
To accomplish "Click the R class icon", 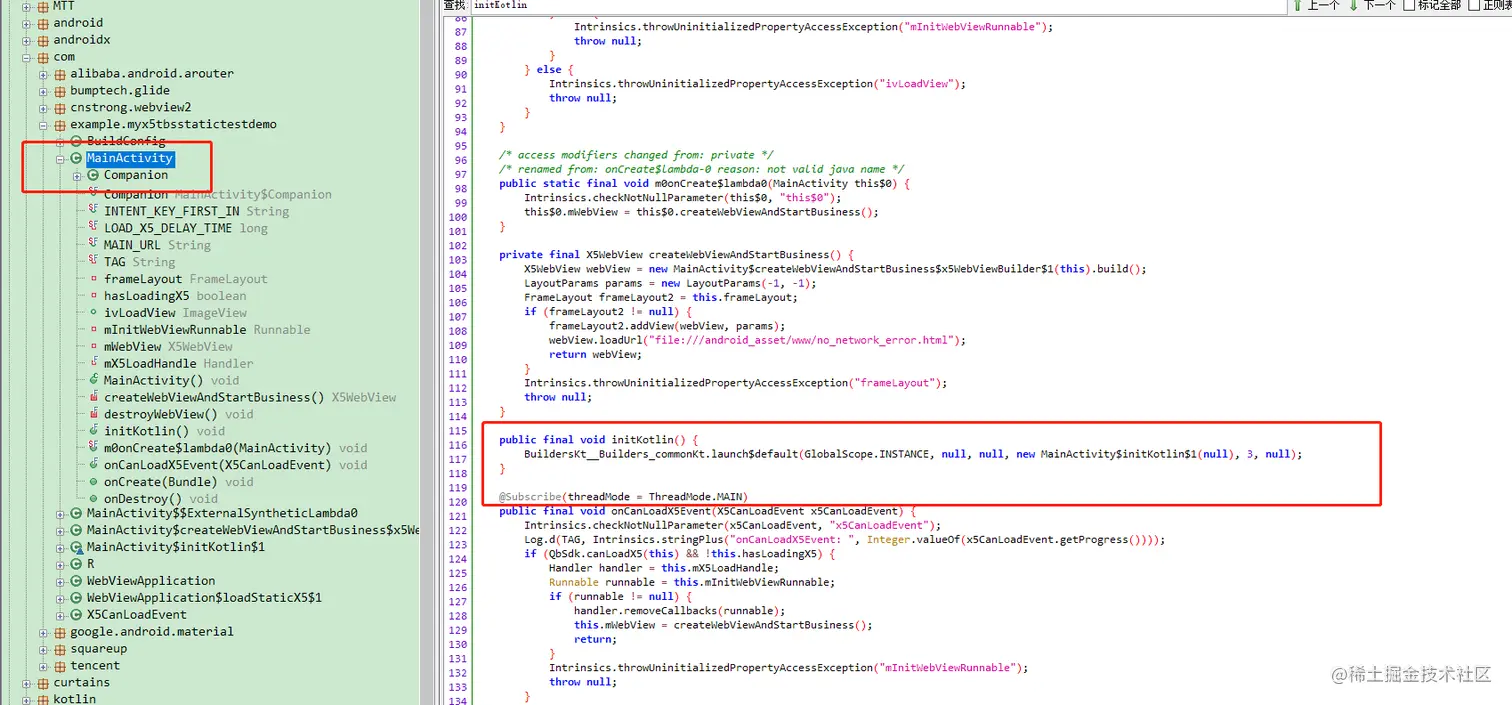I will (x=77, y=564).
